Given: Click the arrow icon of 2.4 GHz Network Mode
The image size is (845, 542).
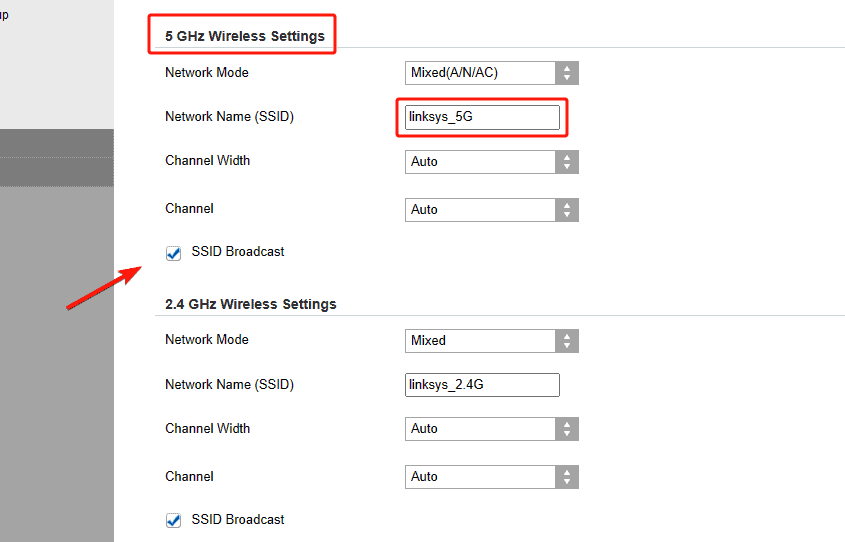Looking at the screenshot, I should coord(566,341).
